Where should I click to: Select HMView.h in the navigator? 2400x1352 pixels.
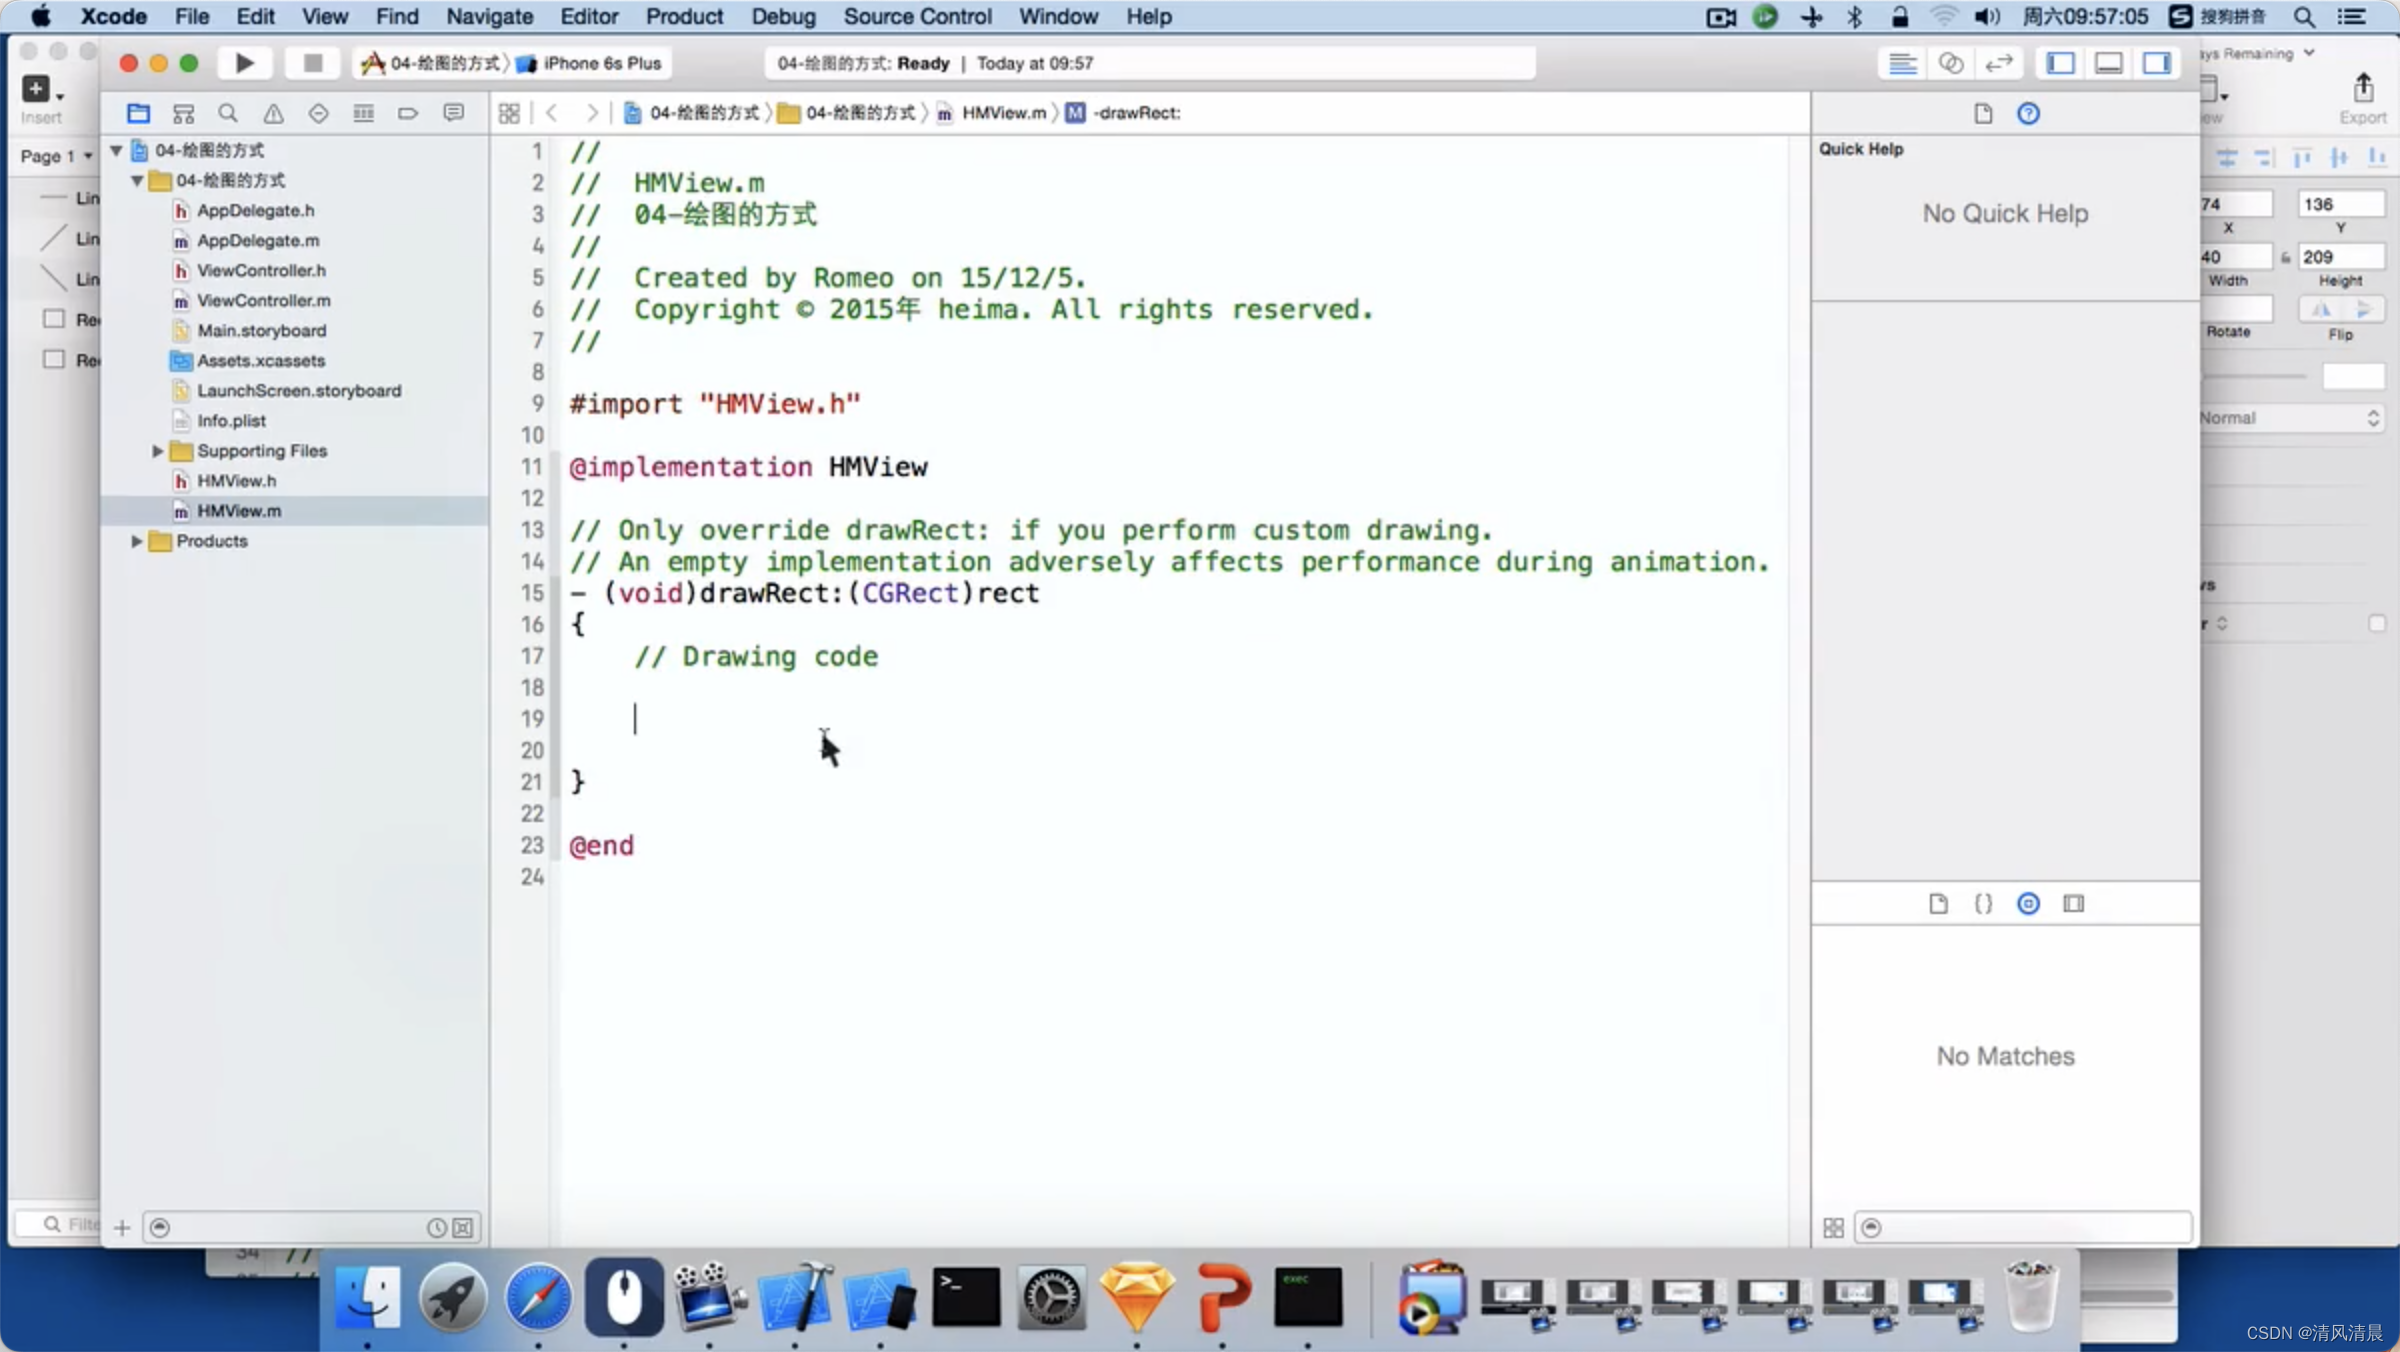tap(236, 481)
